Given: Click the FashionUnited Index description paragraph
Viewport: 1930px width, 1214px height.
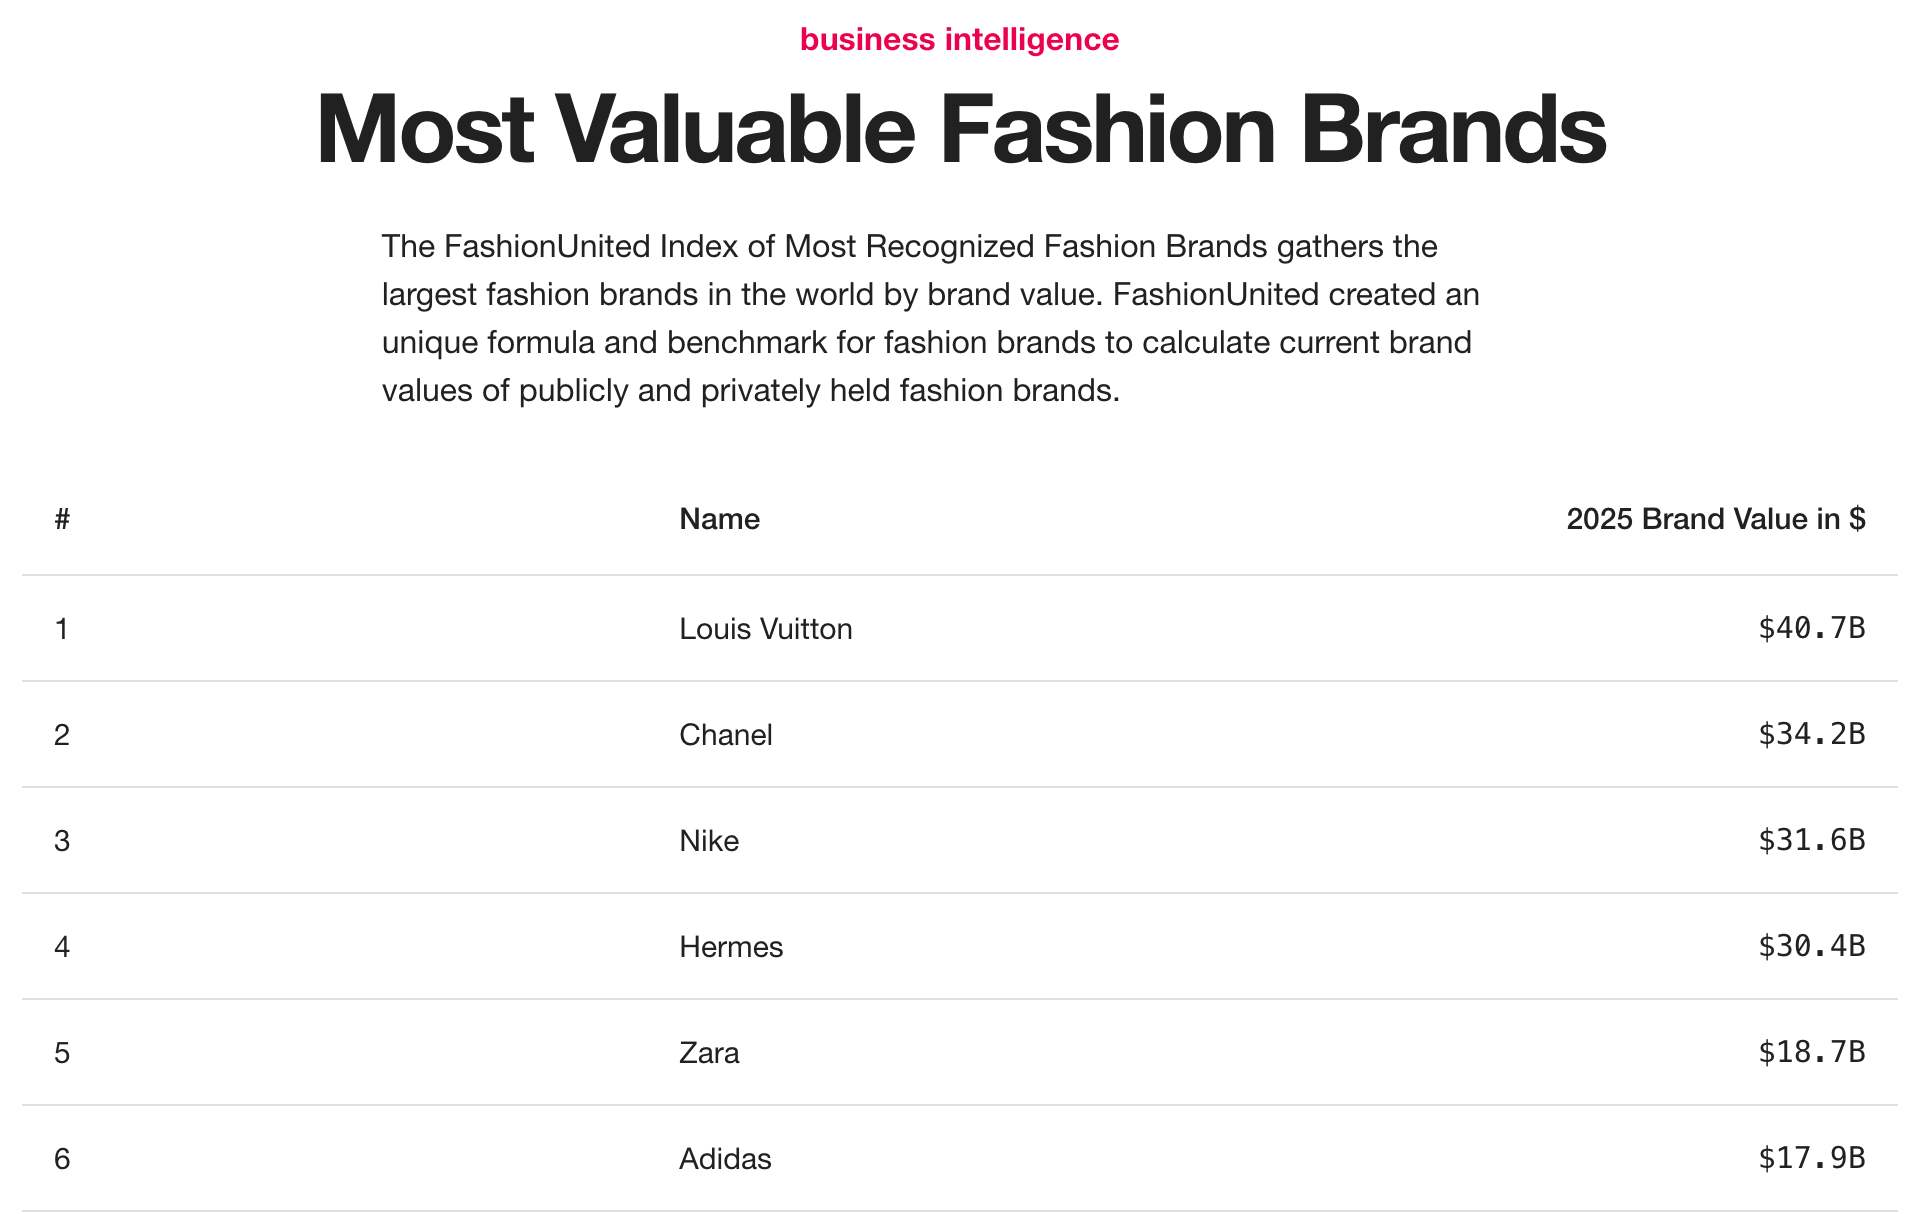Looking at the screenshot, I should click(930, 318).
